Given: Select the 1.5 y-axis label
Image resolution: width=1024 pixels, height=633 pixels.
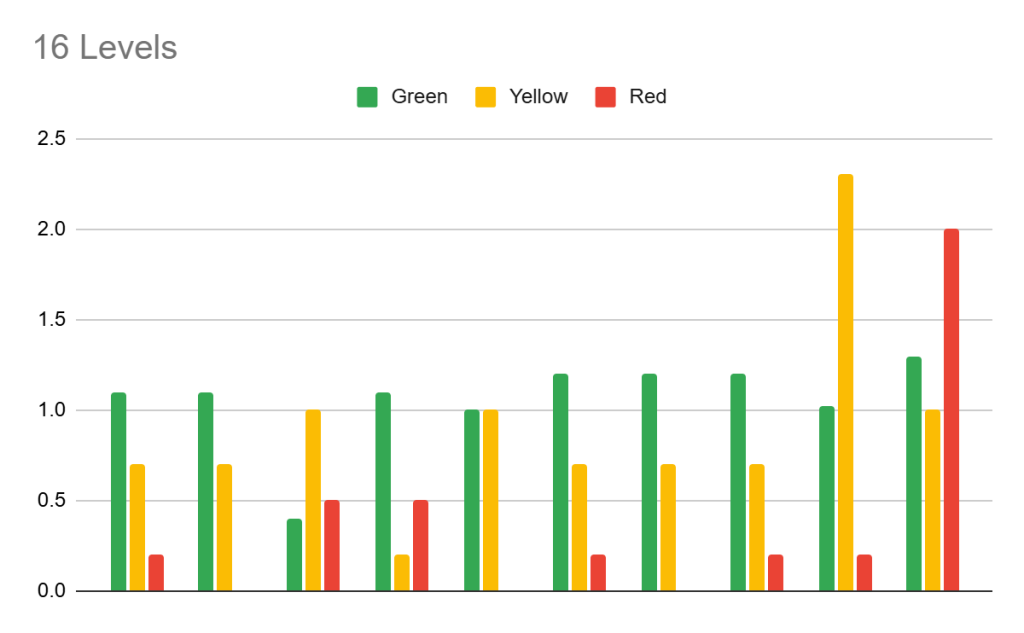Looking at the screenshot, I should (51, 320).
